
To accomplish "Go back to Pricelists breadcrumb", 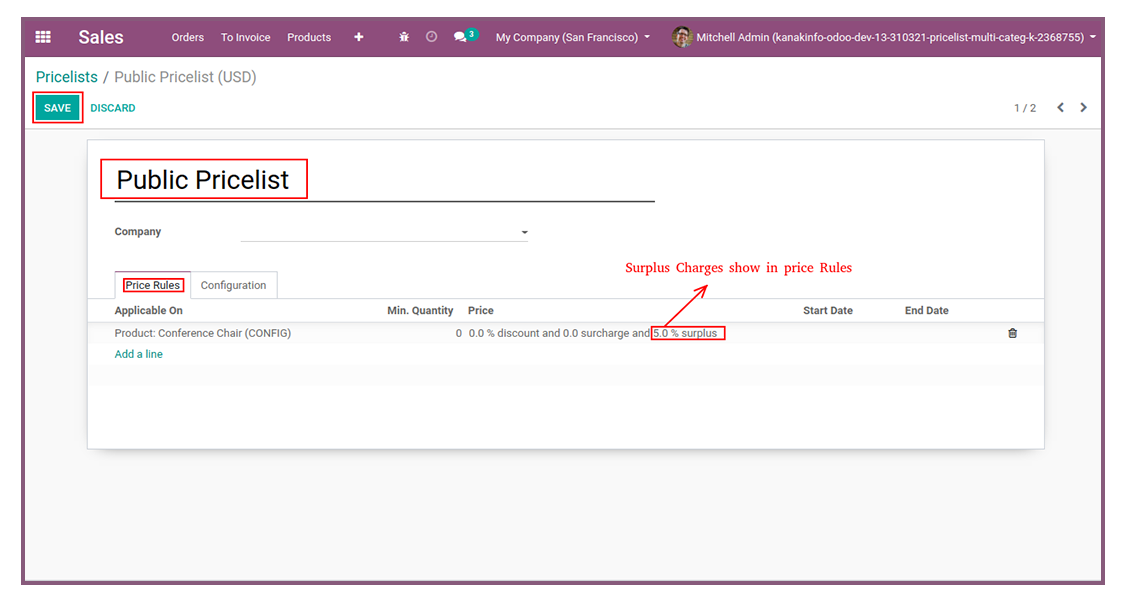I will (x=67, y=77).
